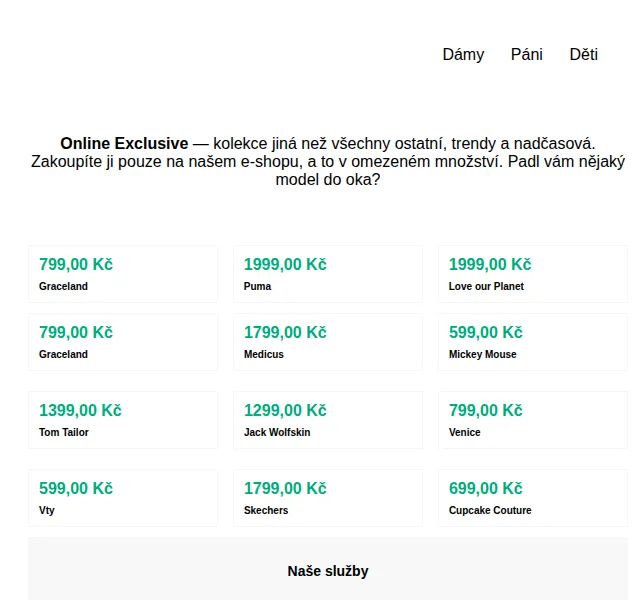Open the Tom Tailor product card

tap(123, 420)
